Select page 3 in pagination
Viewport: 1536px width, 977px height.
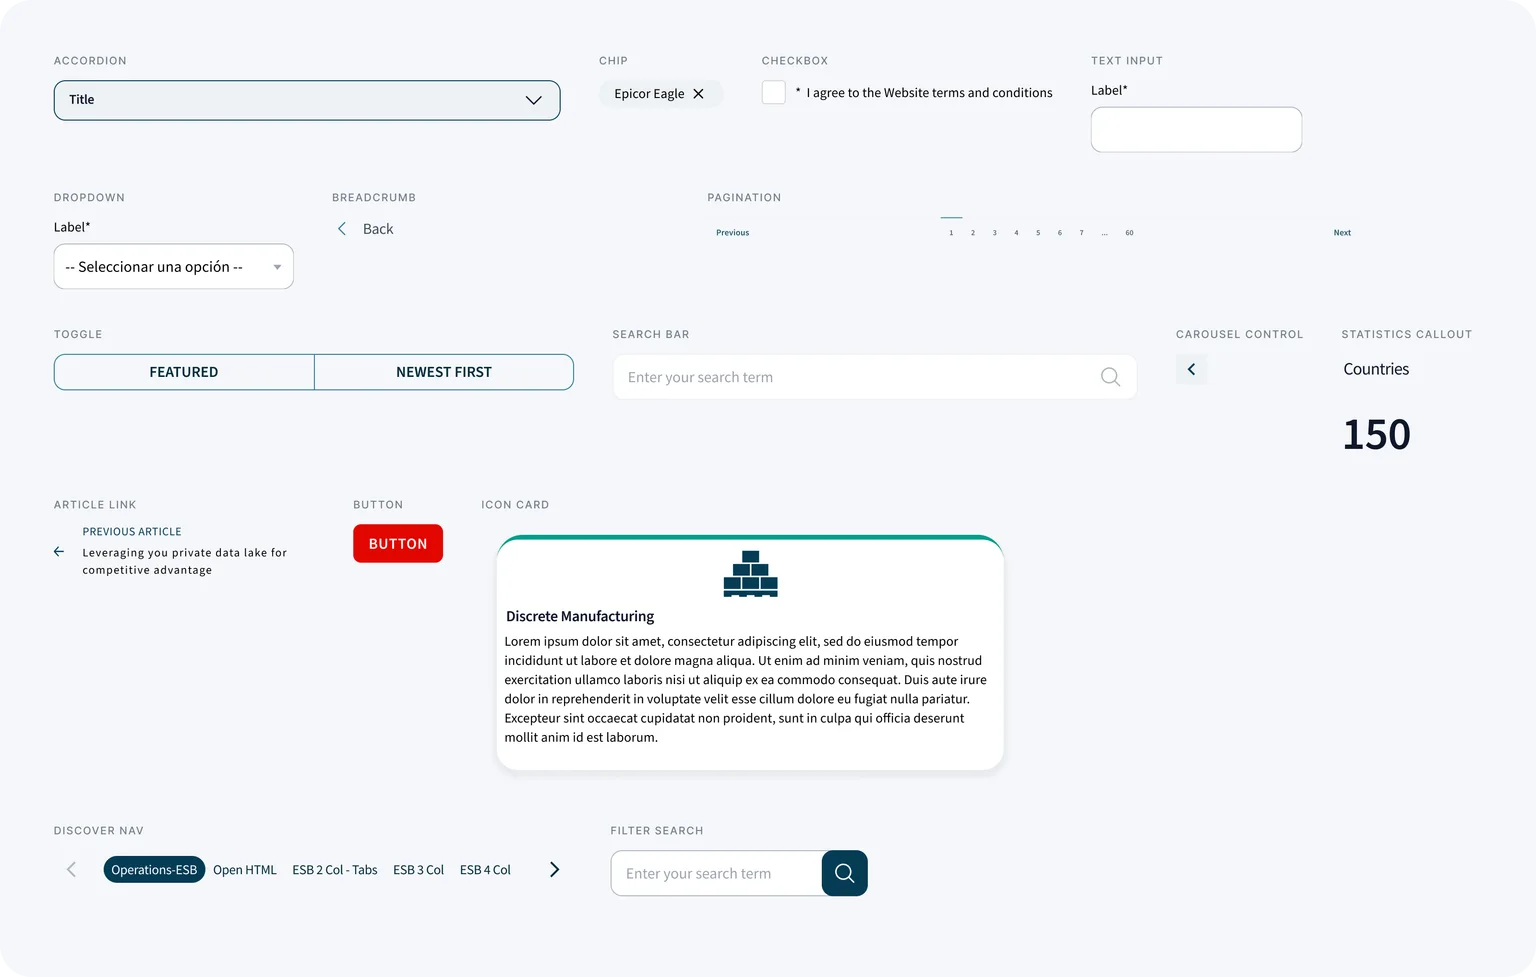point(994,233)
